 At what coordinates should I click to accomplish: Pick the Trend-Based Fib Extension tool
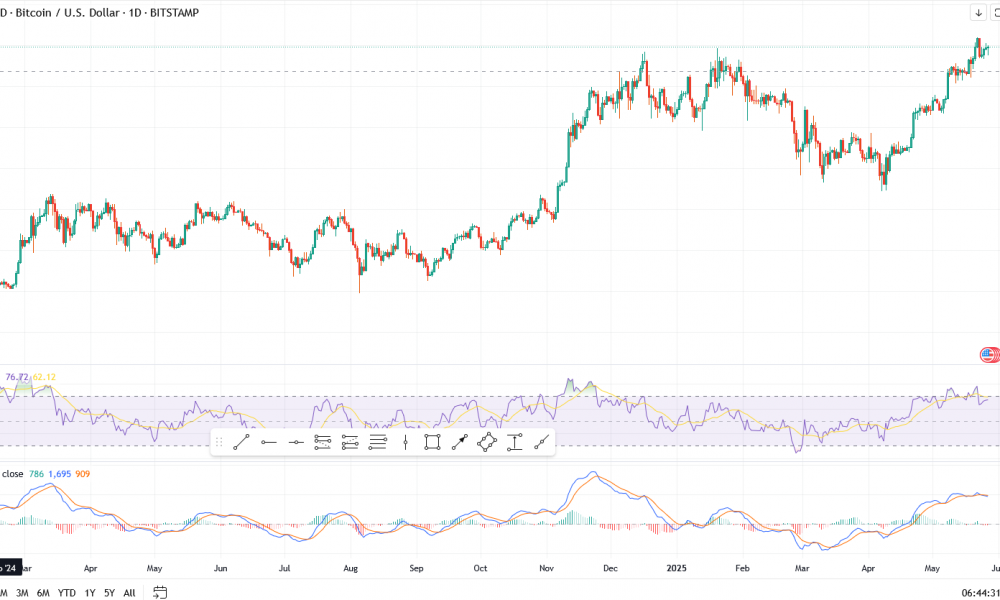(350, 442)
